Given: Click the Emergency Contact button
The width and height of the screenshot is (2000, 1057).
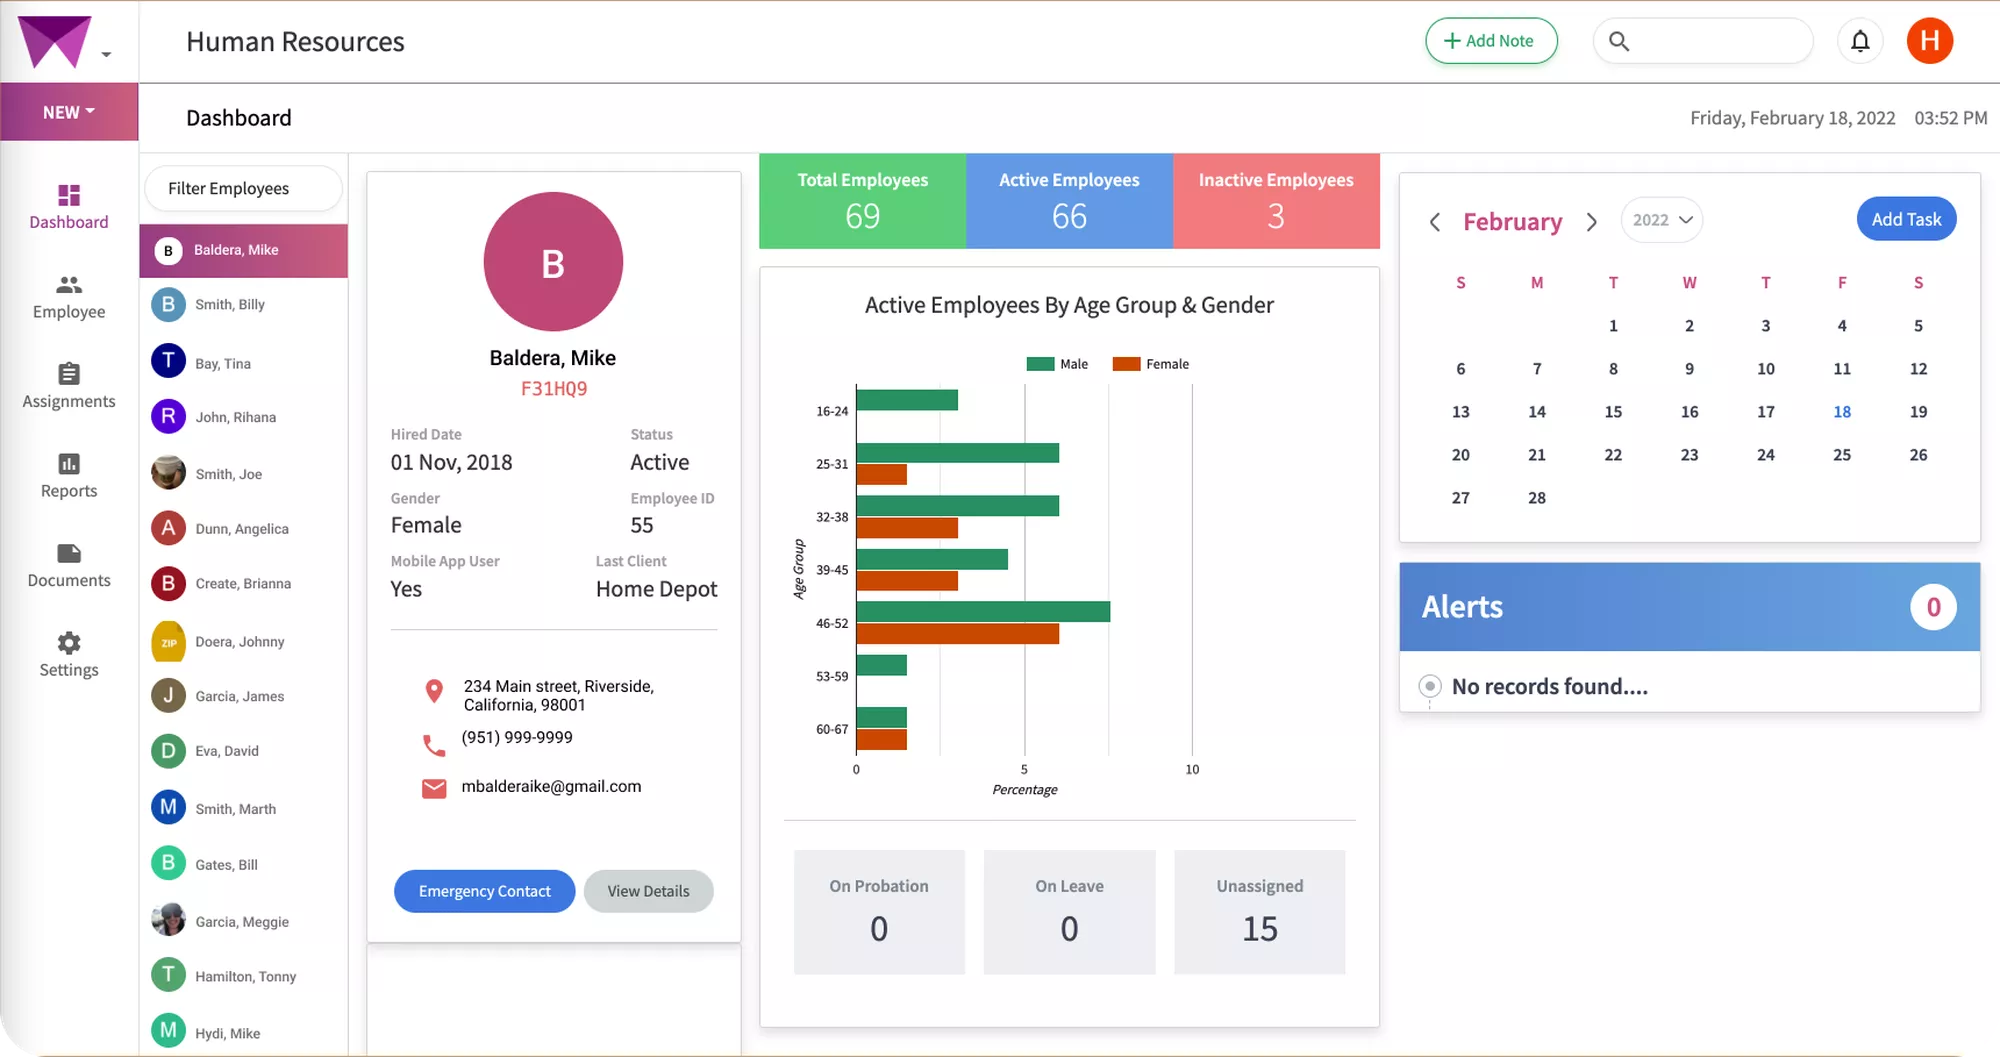Looking at the screenshot, I should 484,890.
